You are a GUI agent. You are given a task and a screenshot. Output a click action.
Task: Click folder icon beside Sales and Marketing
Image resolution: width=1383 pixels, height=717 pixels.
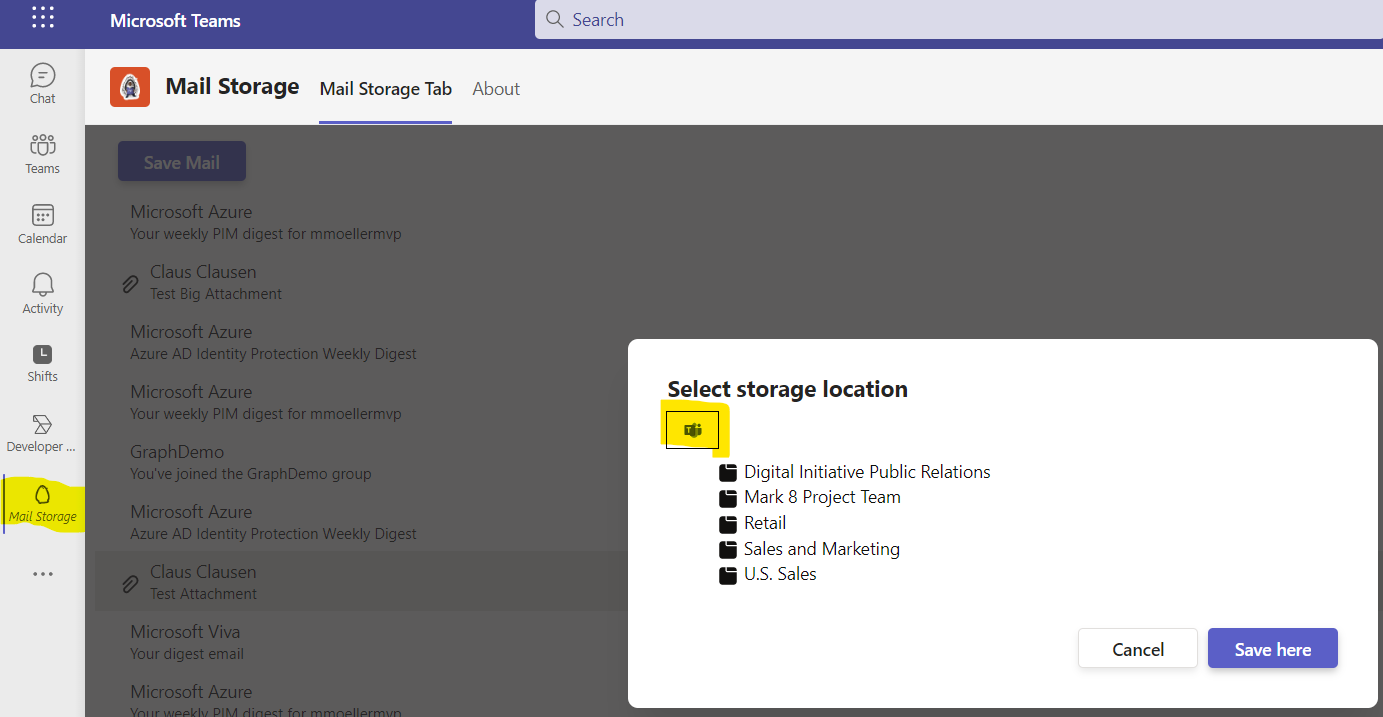(x=728, y=549)
